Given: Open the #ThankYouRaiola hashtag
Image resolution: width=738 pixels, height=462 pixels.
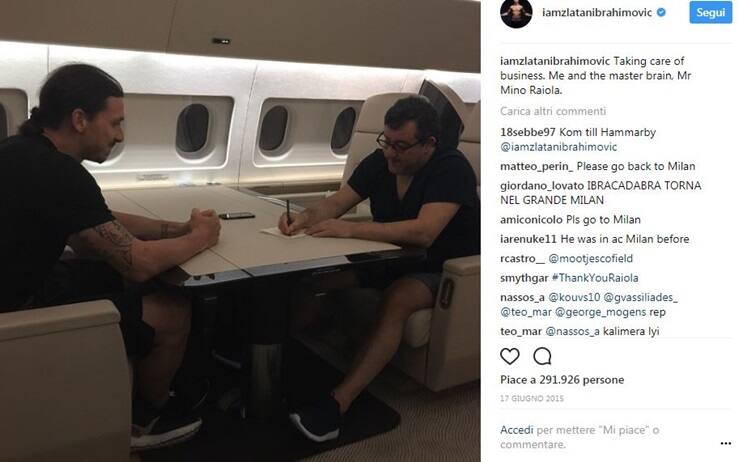Looking at the screenshot, I should coord(595,278).
